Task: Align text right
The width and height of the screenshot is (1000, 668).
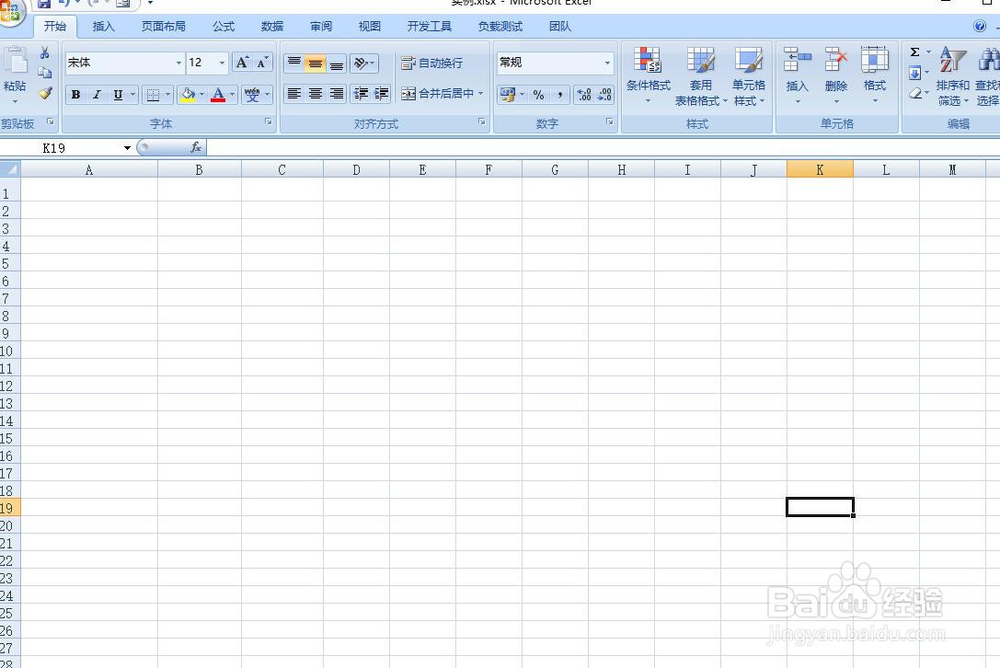Action: pos(336,94)
